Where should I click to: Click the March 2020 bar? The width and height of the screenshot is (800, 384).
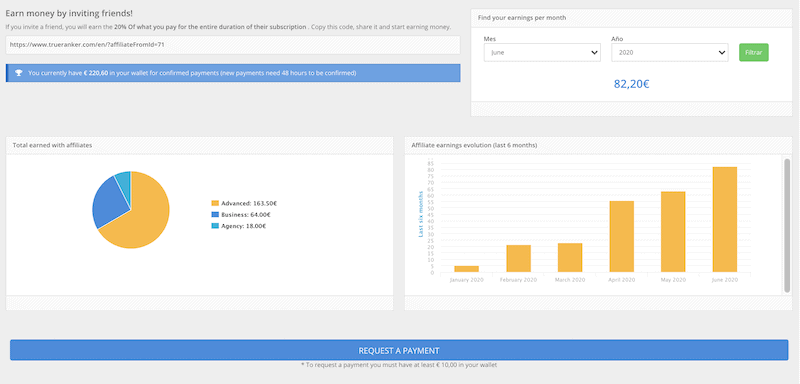click(x=570, y=258)
